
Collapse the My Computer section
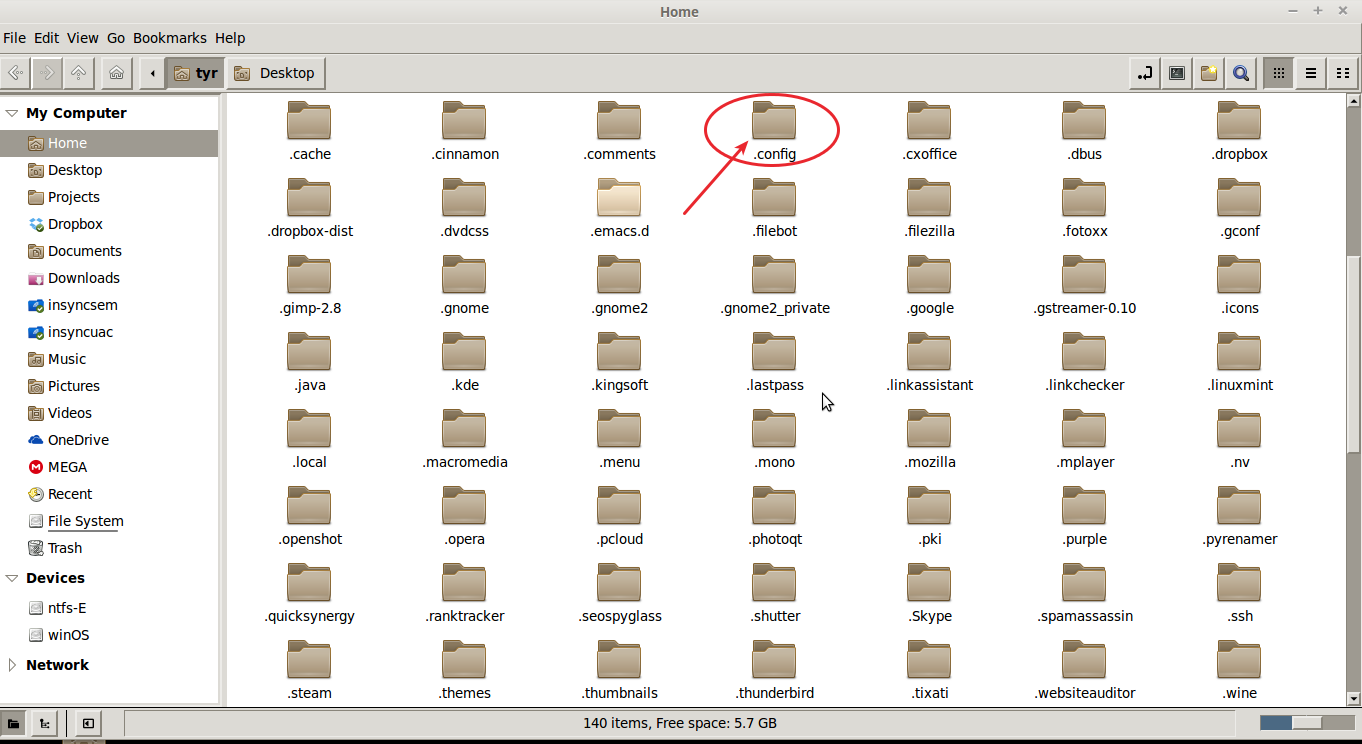click(x=12, y=113)
